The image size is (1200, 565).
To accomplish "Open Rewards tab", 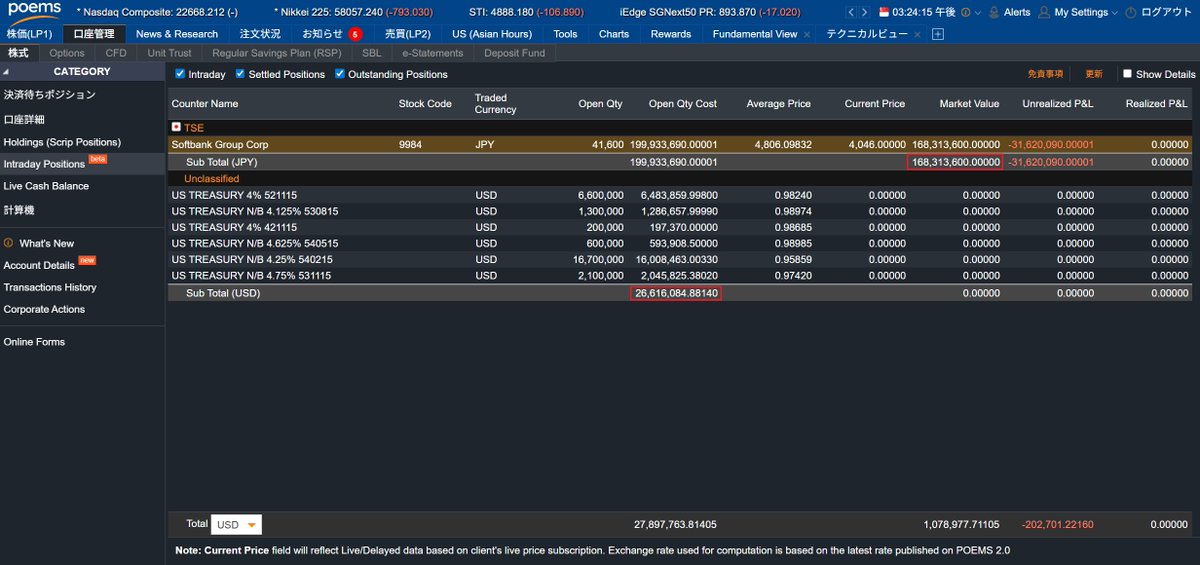I will [671, 34].
